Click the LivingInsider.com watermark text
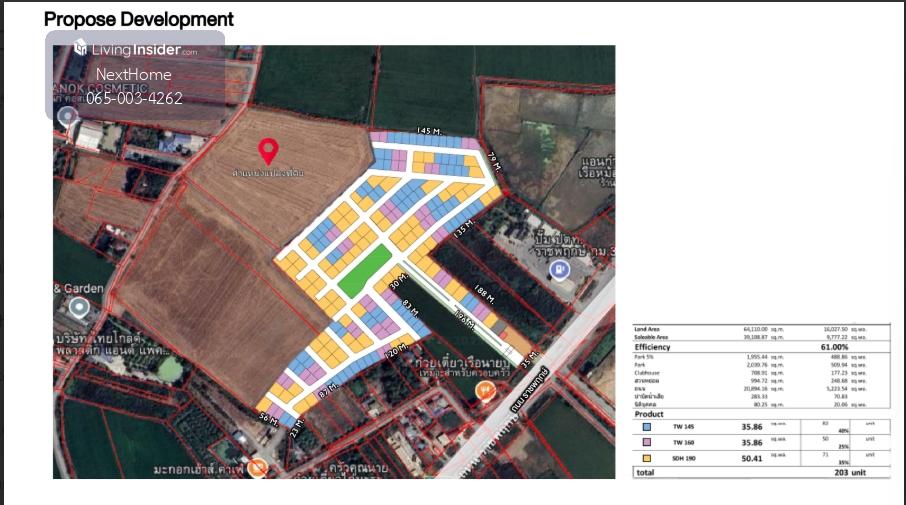The image size is (906, 505). [144, 50]
